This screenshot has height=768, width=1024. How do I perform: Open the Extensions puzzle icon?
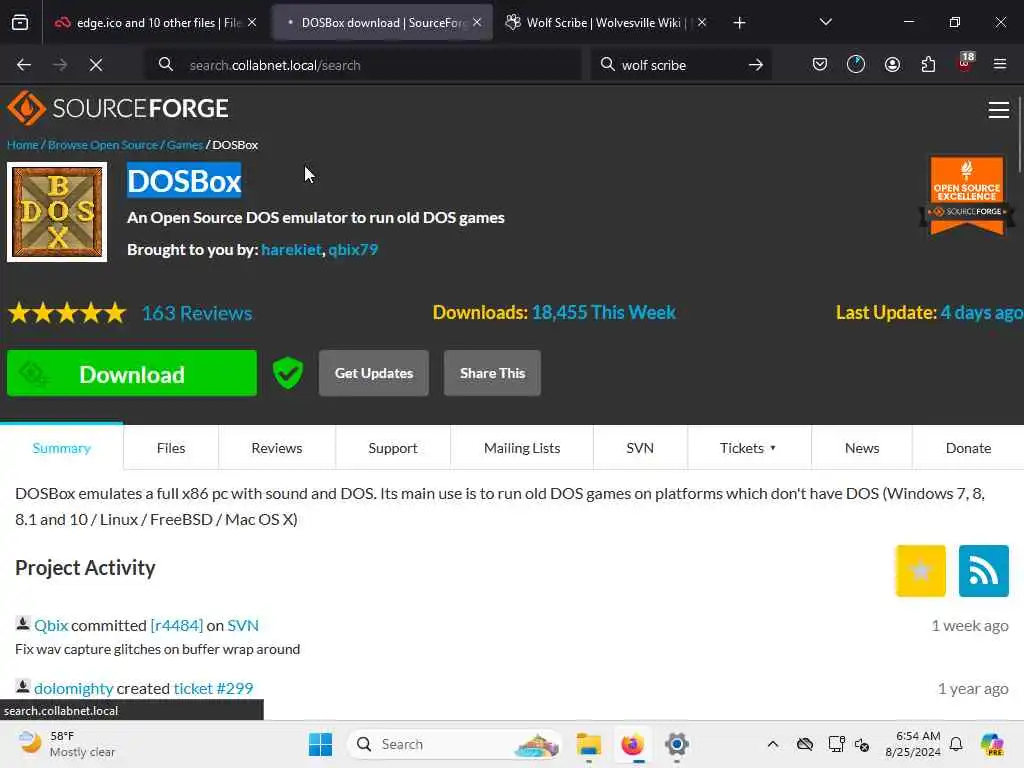928,64
